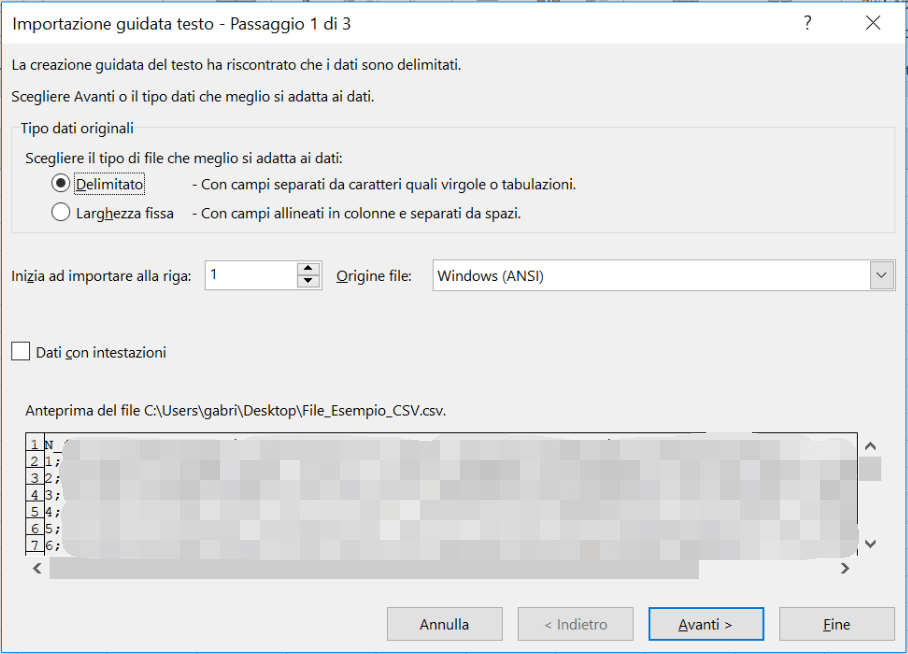The image size is (908, 654).
Task: Enable the Dati con intestazioni checkbox
Action: (x=21, y=352)
